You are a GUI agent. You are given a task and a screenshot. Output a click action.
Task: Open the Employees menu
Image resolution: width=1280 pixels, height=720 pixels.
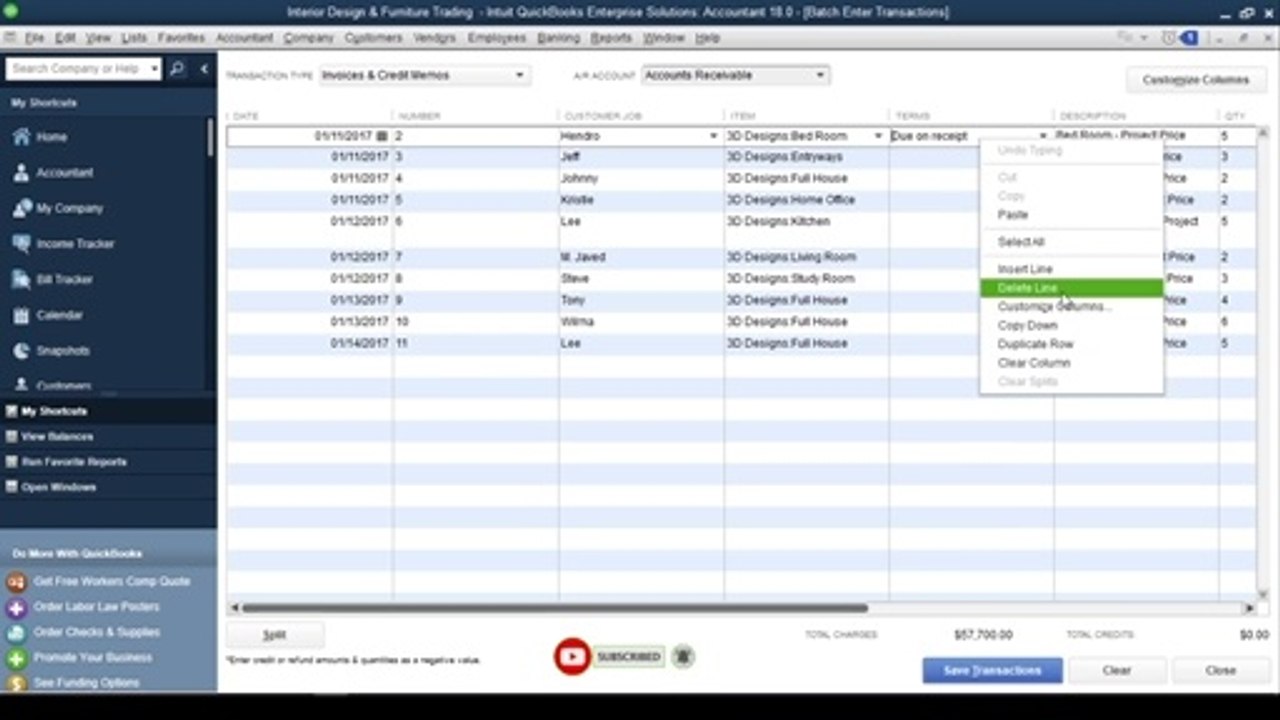tap(496, 38)
